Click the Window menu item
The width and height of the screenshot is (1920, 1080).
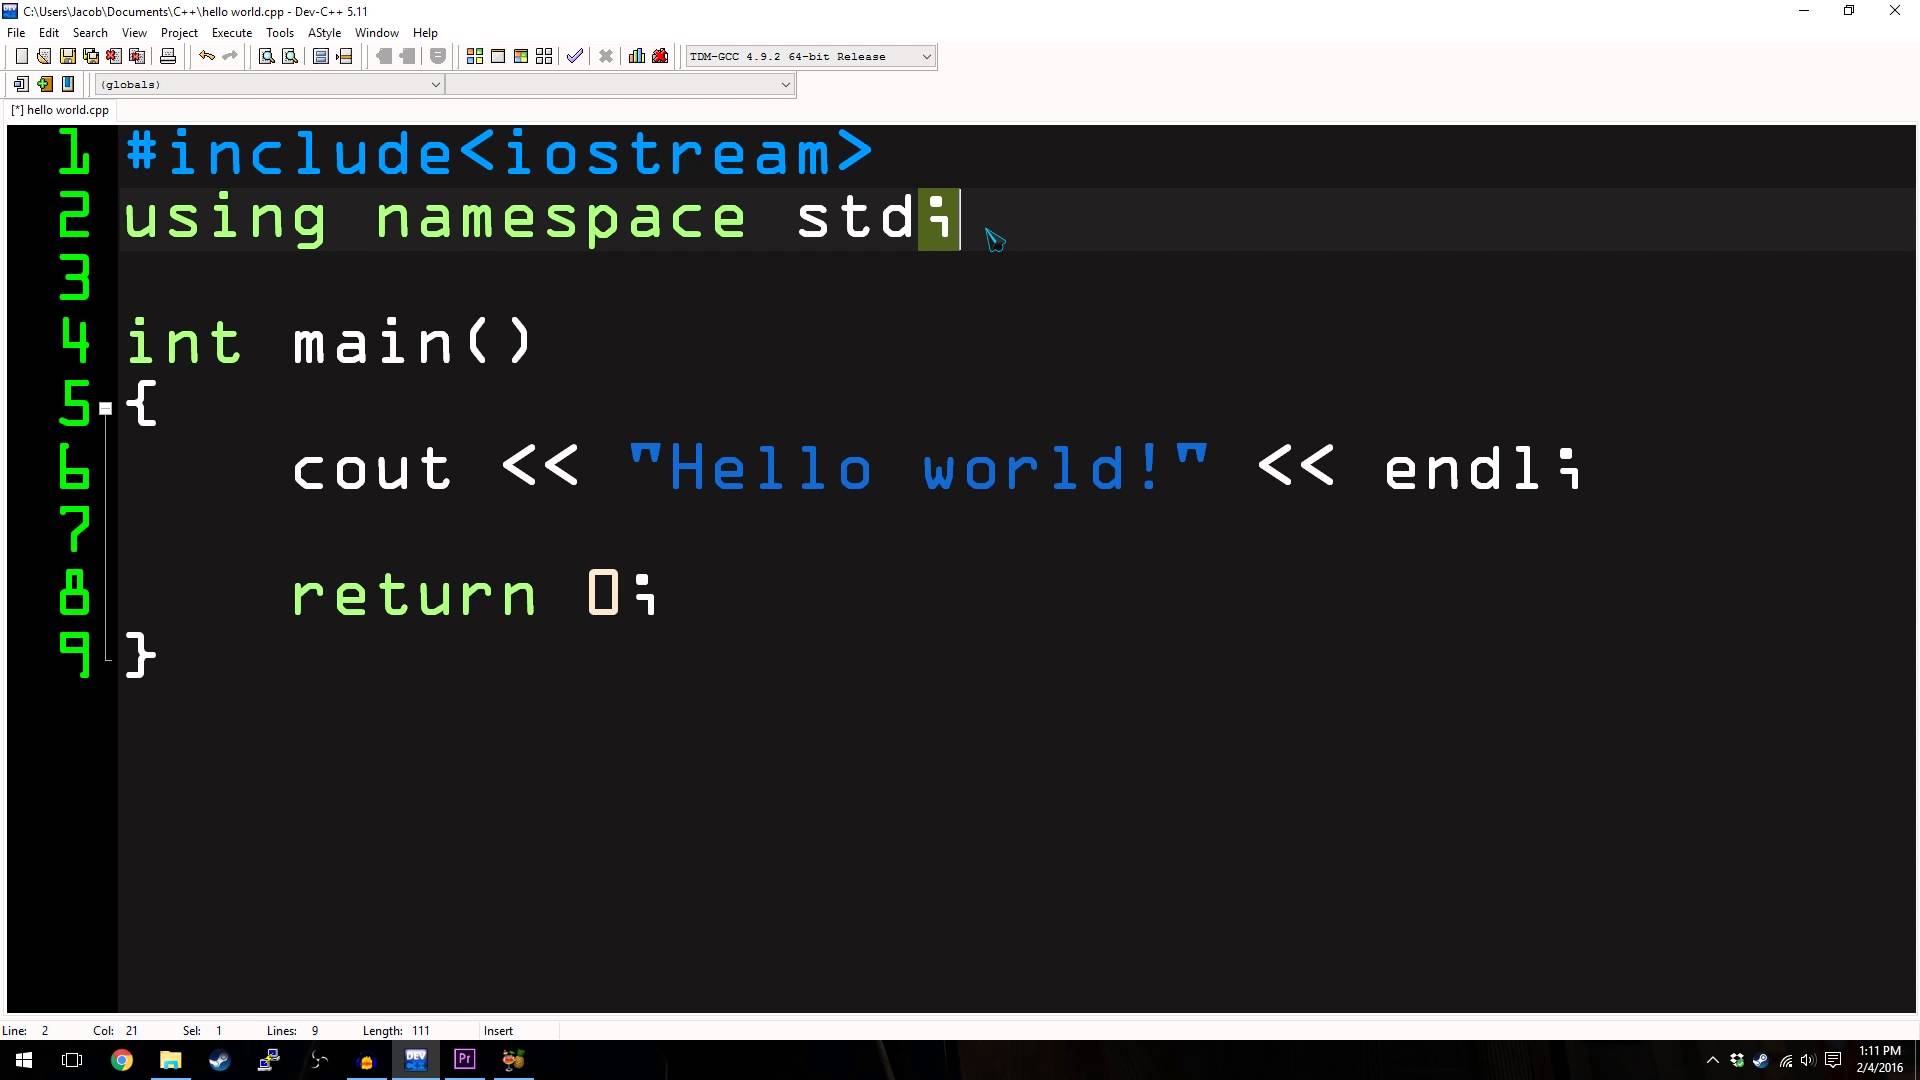click(377, 32)
